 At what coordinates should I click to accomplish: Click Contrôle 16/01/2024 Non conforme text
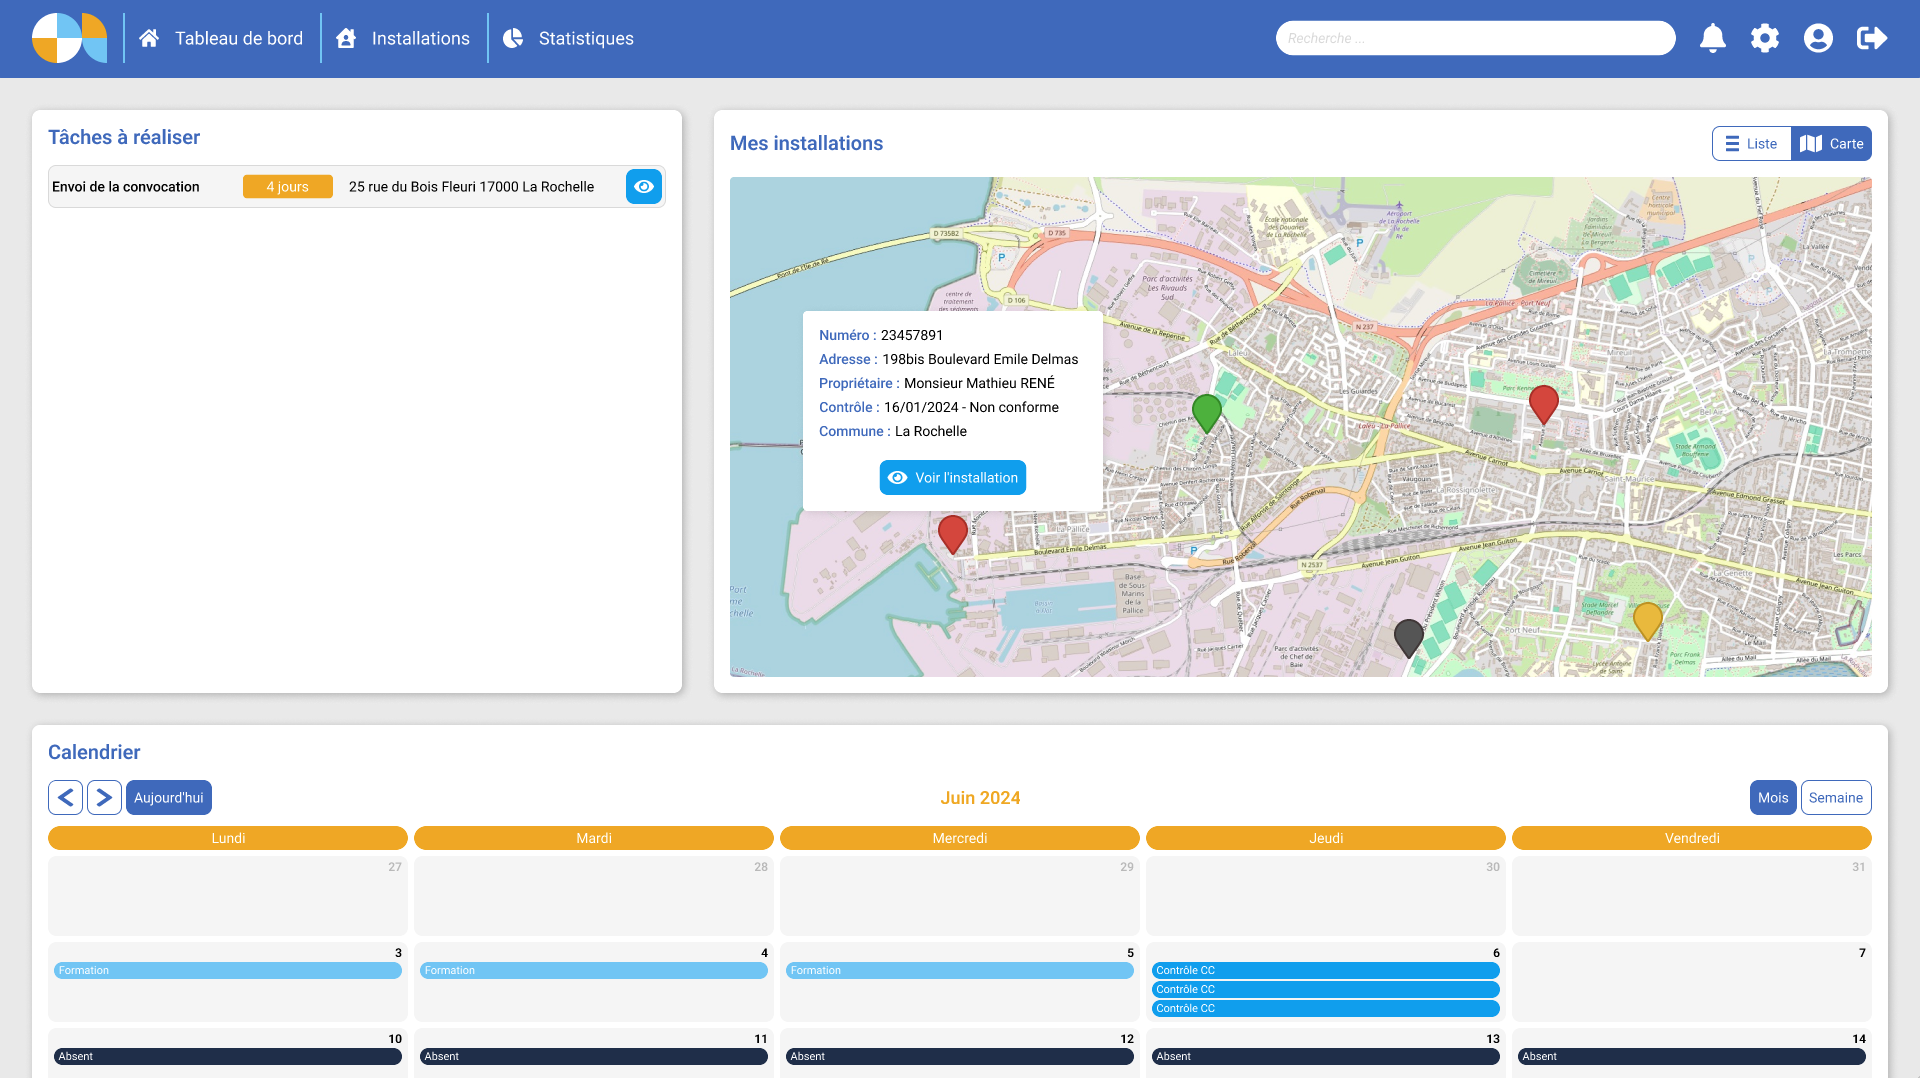(939, 407)
